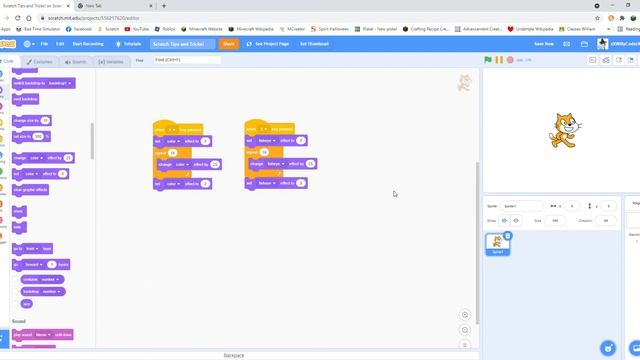Open fisheye dropdown in right script change block
The width and height of the screenshot is (640, 360).
click(x=276, y=164)
